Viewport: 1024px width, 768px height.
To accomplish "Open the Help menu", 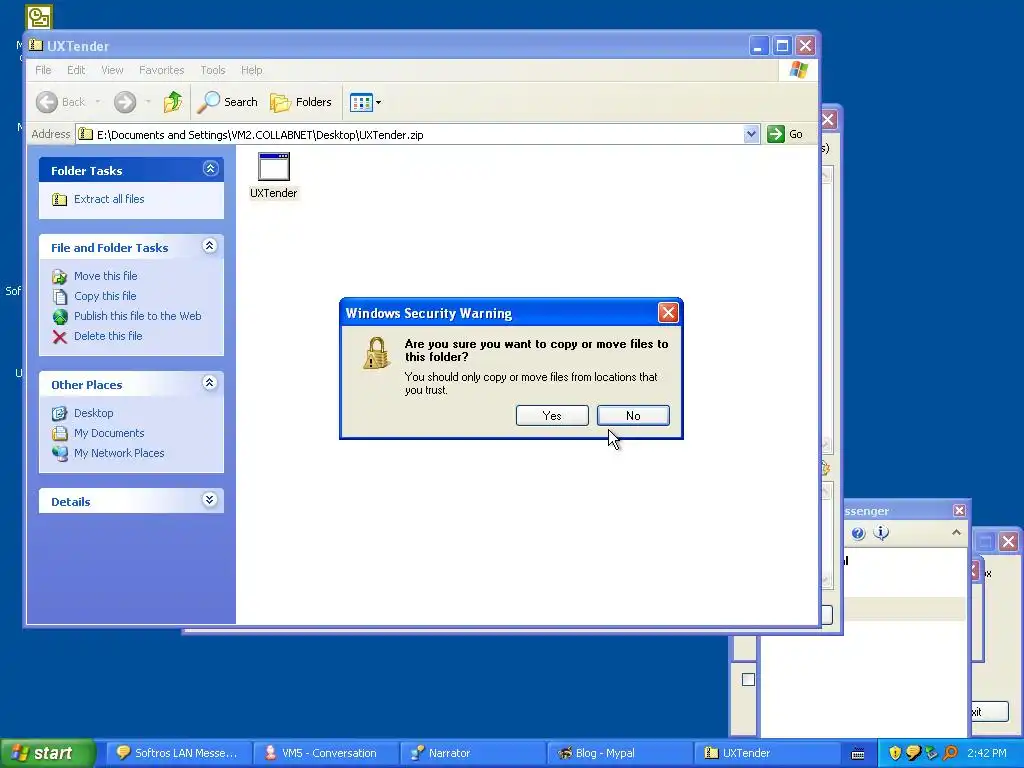I will (x=251, y=70).
